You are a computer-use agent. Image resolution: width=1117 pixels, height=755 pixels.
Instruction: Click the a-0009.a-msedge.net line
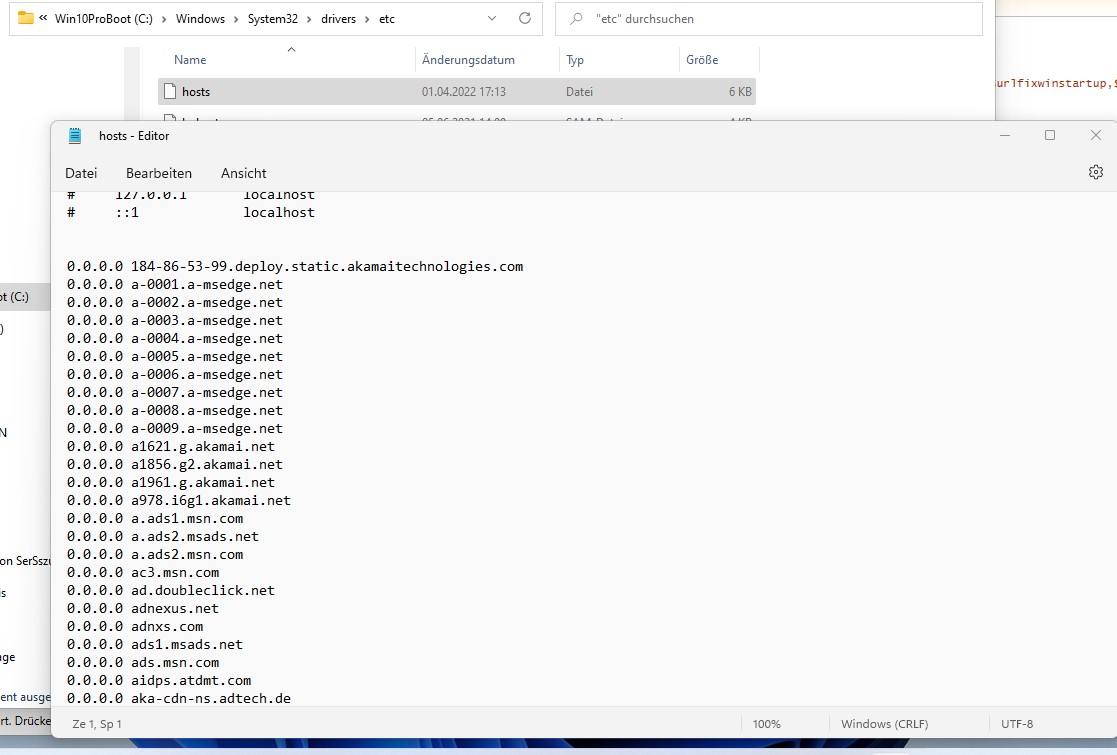pos(175,428)
